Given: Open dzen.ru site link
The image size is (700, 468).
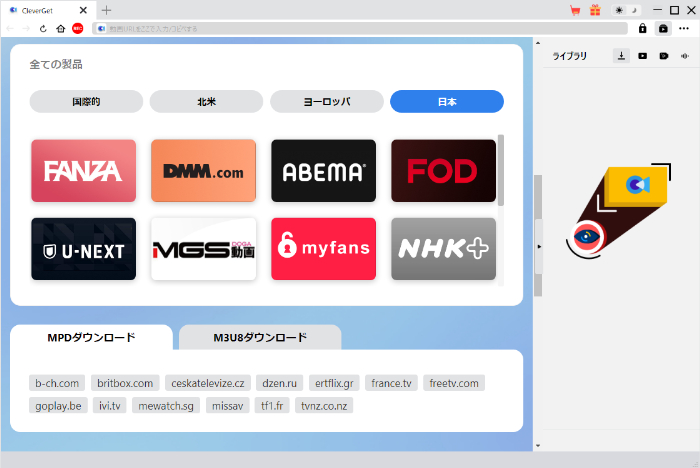Looking at the screenshot, I should pyautogui.click(x=279, y=383).
